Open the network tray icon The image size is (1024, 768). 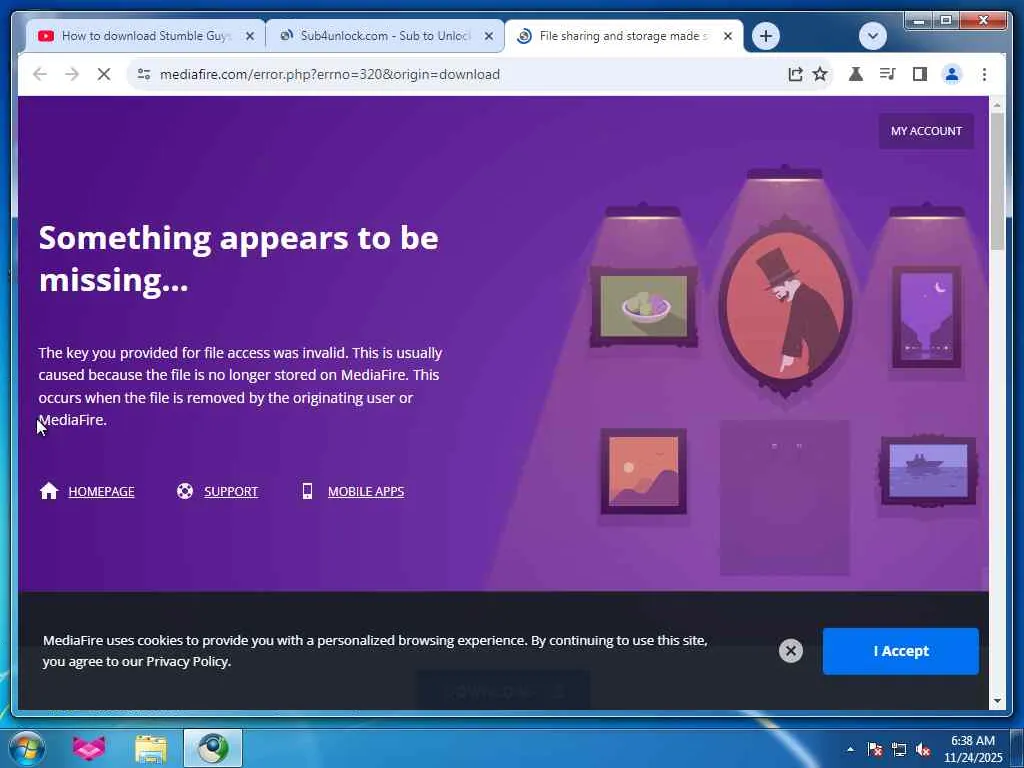899,749
